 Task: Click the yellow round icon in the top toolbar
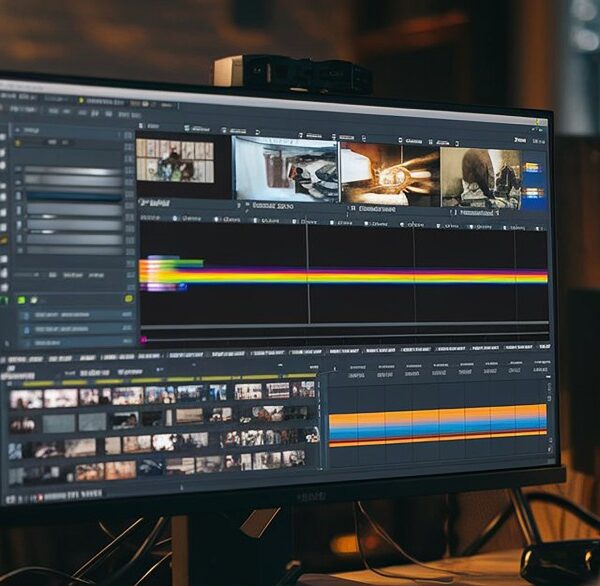(81, 100)
